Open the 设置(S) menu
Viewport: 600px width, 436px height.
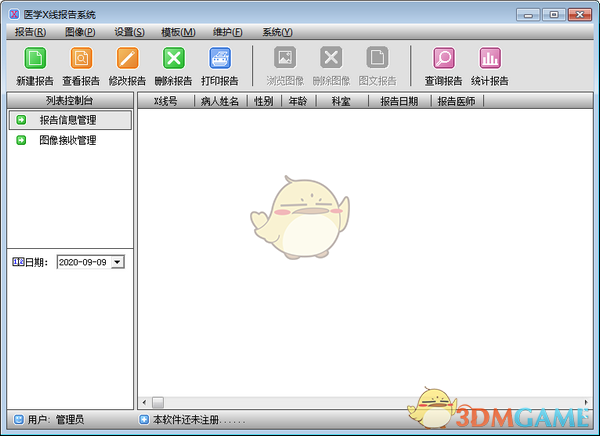coord(129,32)
